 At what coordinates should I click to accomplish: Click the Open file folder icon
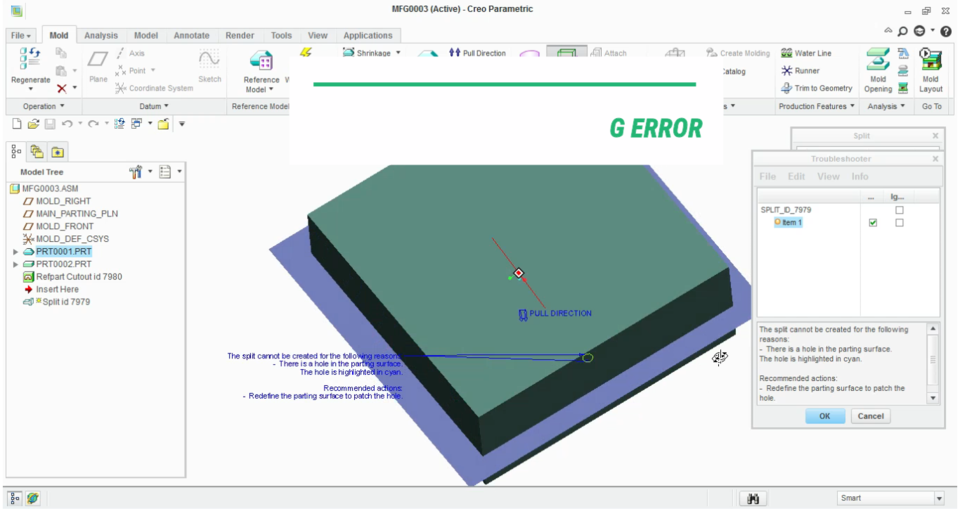coord(33,124)
